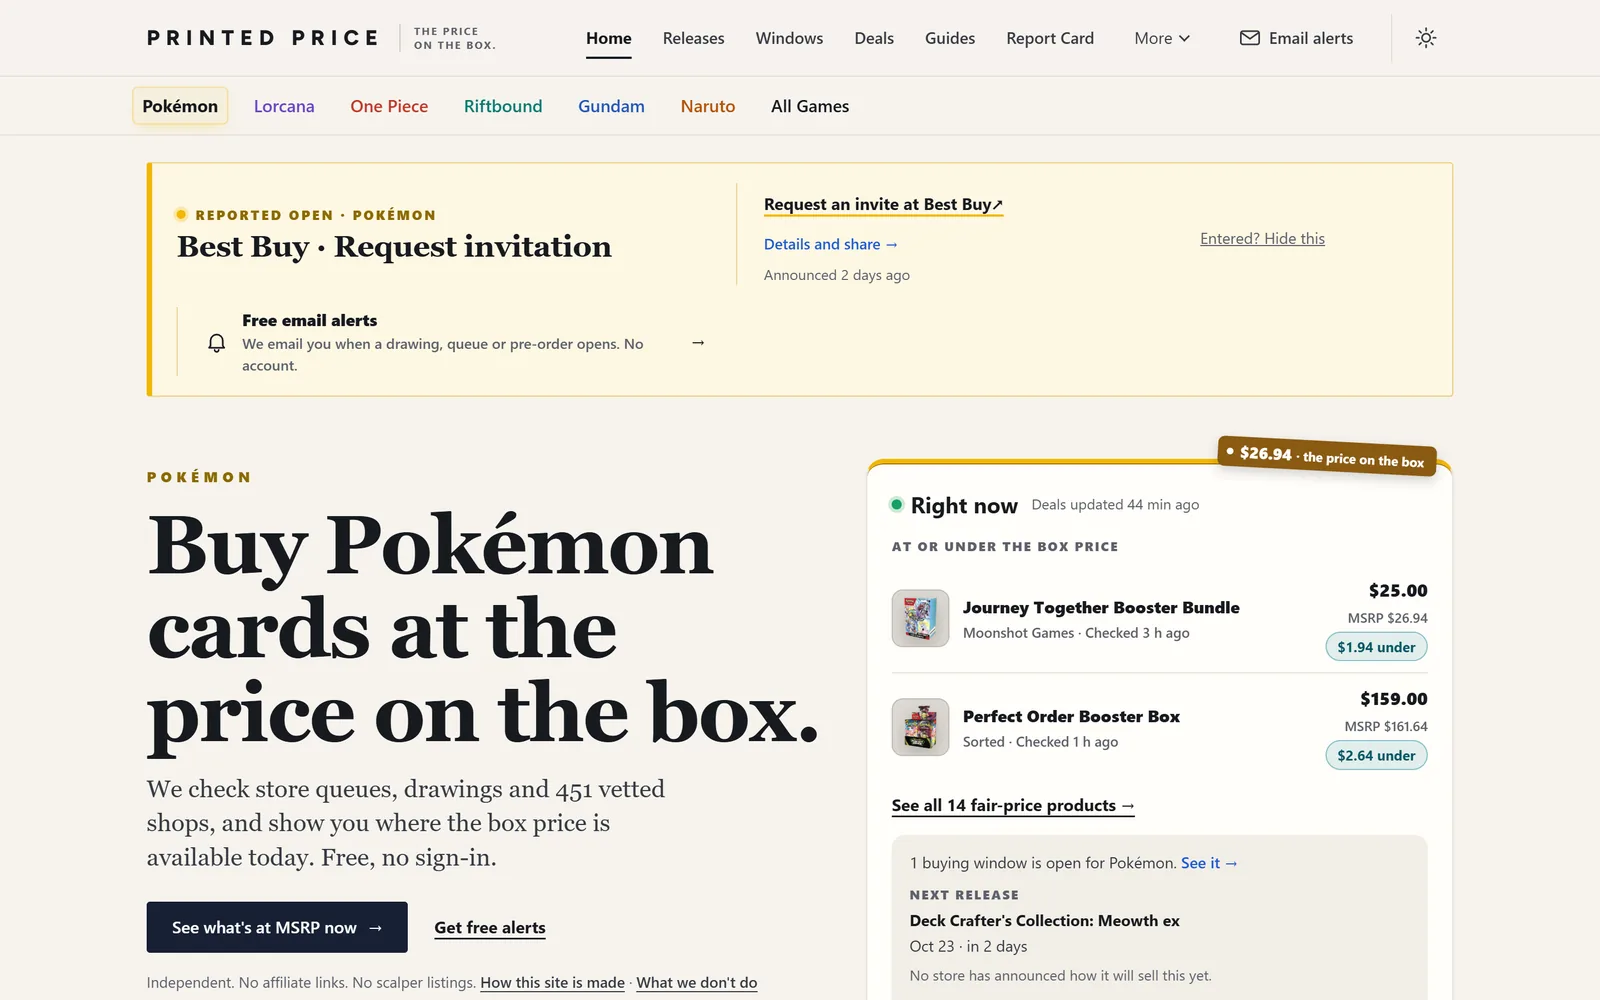This screenshot has width=1600, height=1000.
Task: Open the Deals page
Action: pyautogui.click(x=874, y=38)
